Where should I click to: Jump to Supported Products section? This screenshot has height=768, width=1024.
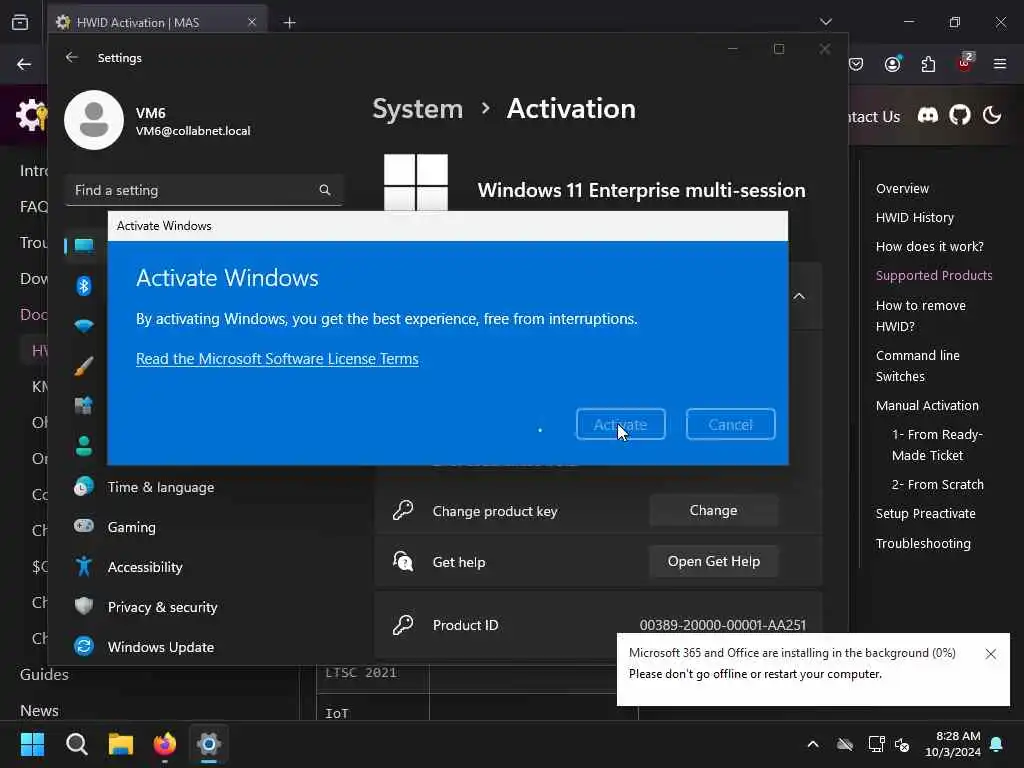point(934,276)
